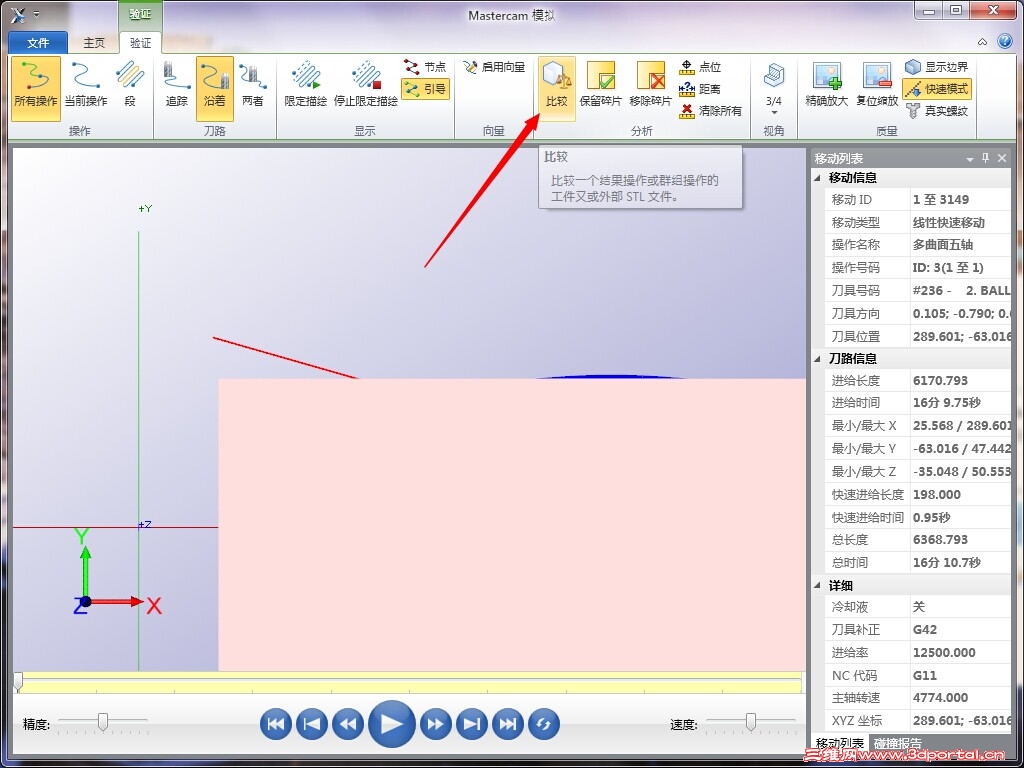This screenshot has height=768, width=1024.
Task: Click the 清除所有 clear all icon
Action: point(710,110)
